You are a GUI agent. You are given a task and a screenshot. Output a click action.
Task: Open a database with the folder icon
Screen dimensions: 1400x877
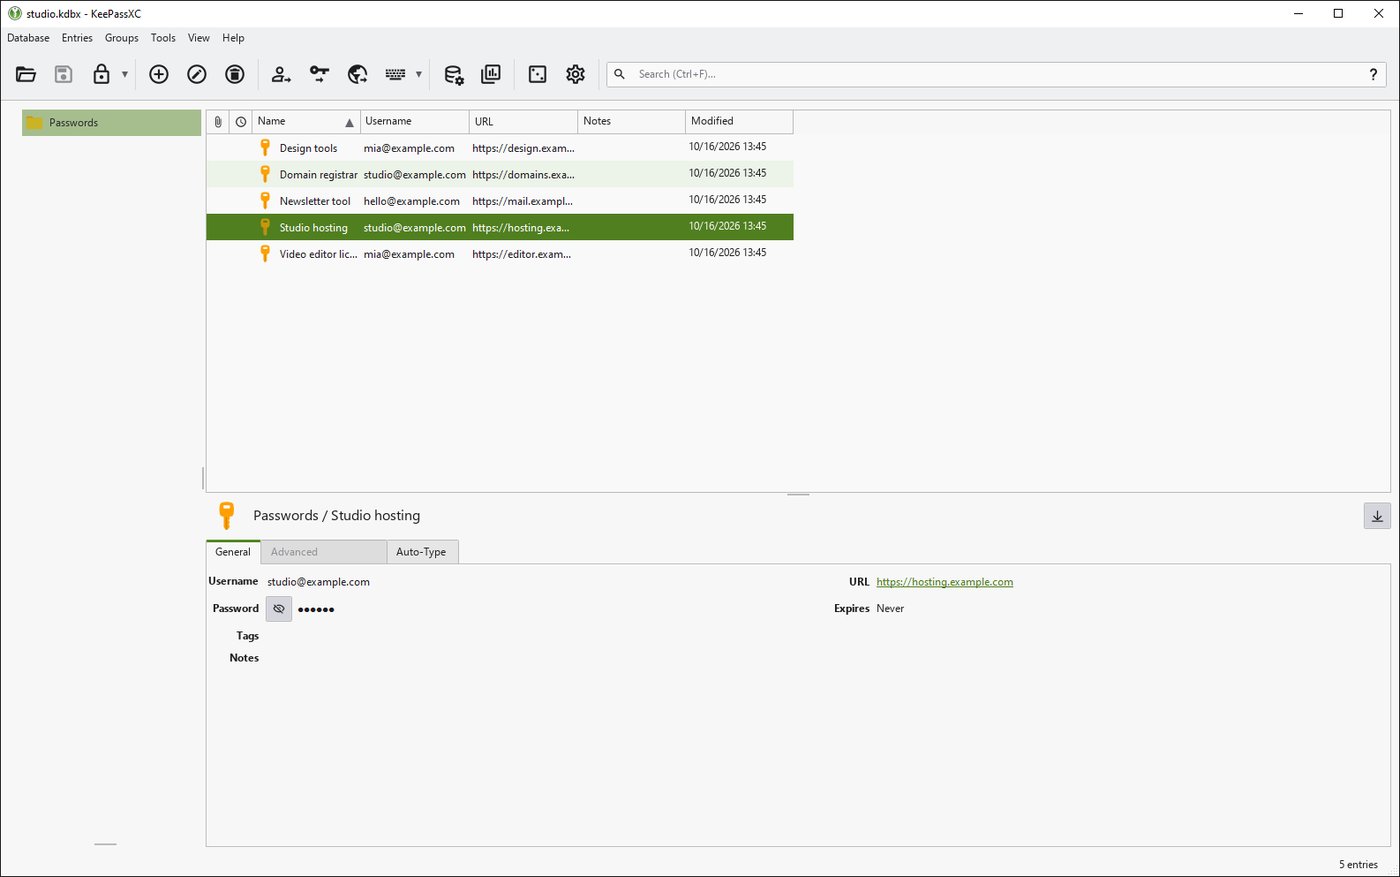(26, 74)
